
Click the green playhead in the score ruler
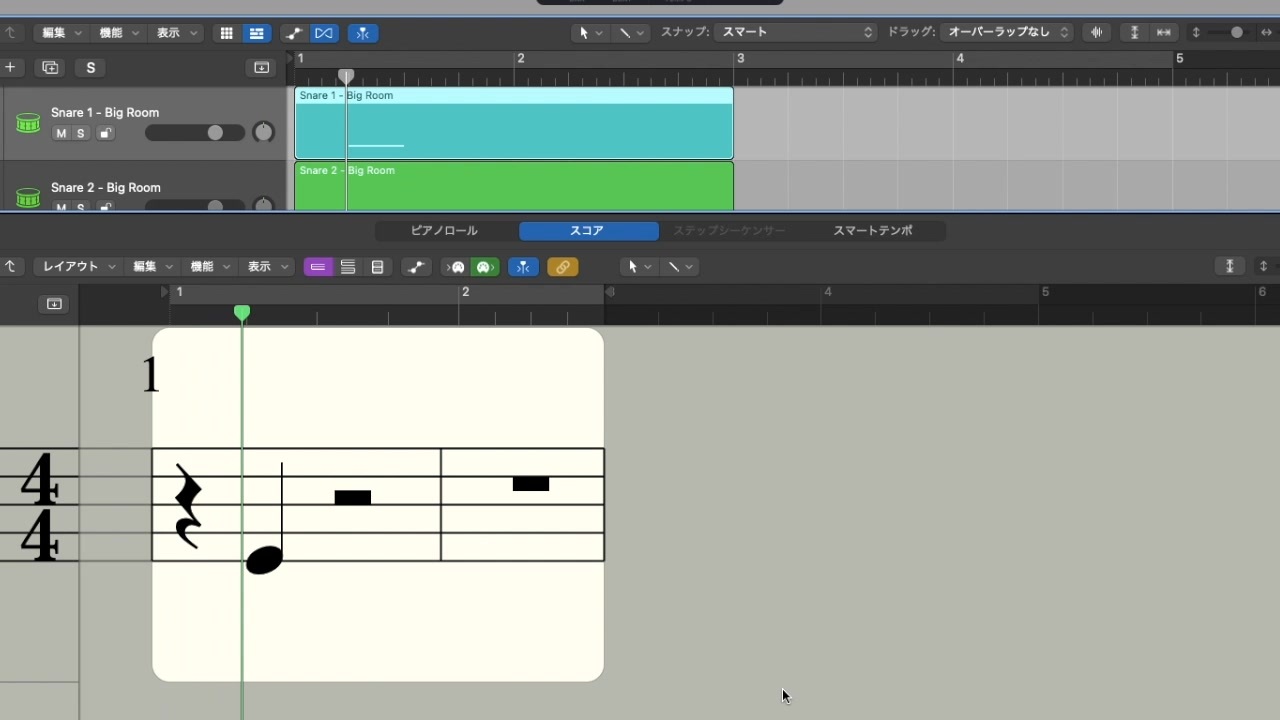(x=242, y=314)
